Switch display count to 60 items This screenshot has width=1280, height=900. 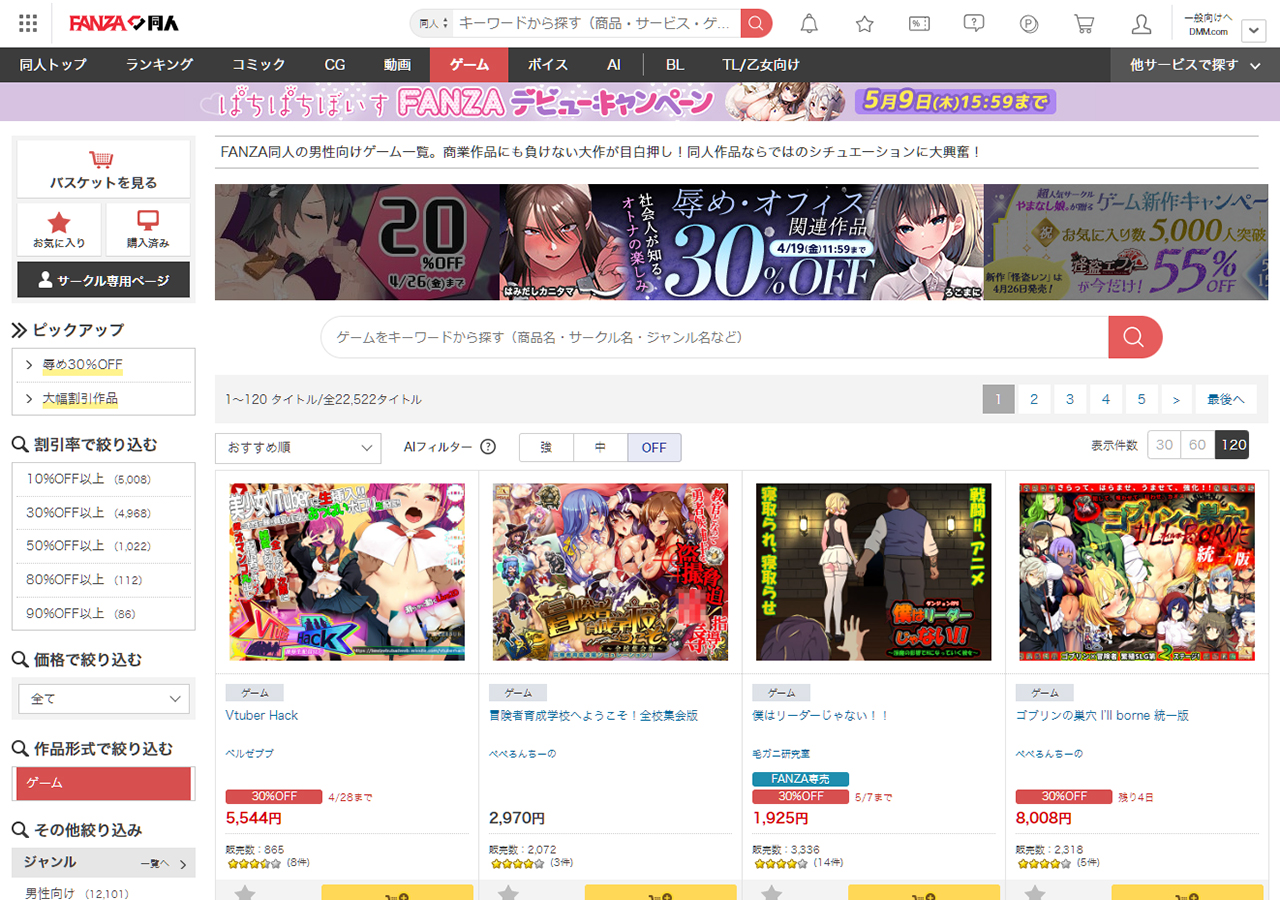(x=1197, y=444)
